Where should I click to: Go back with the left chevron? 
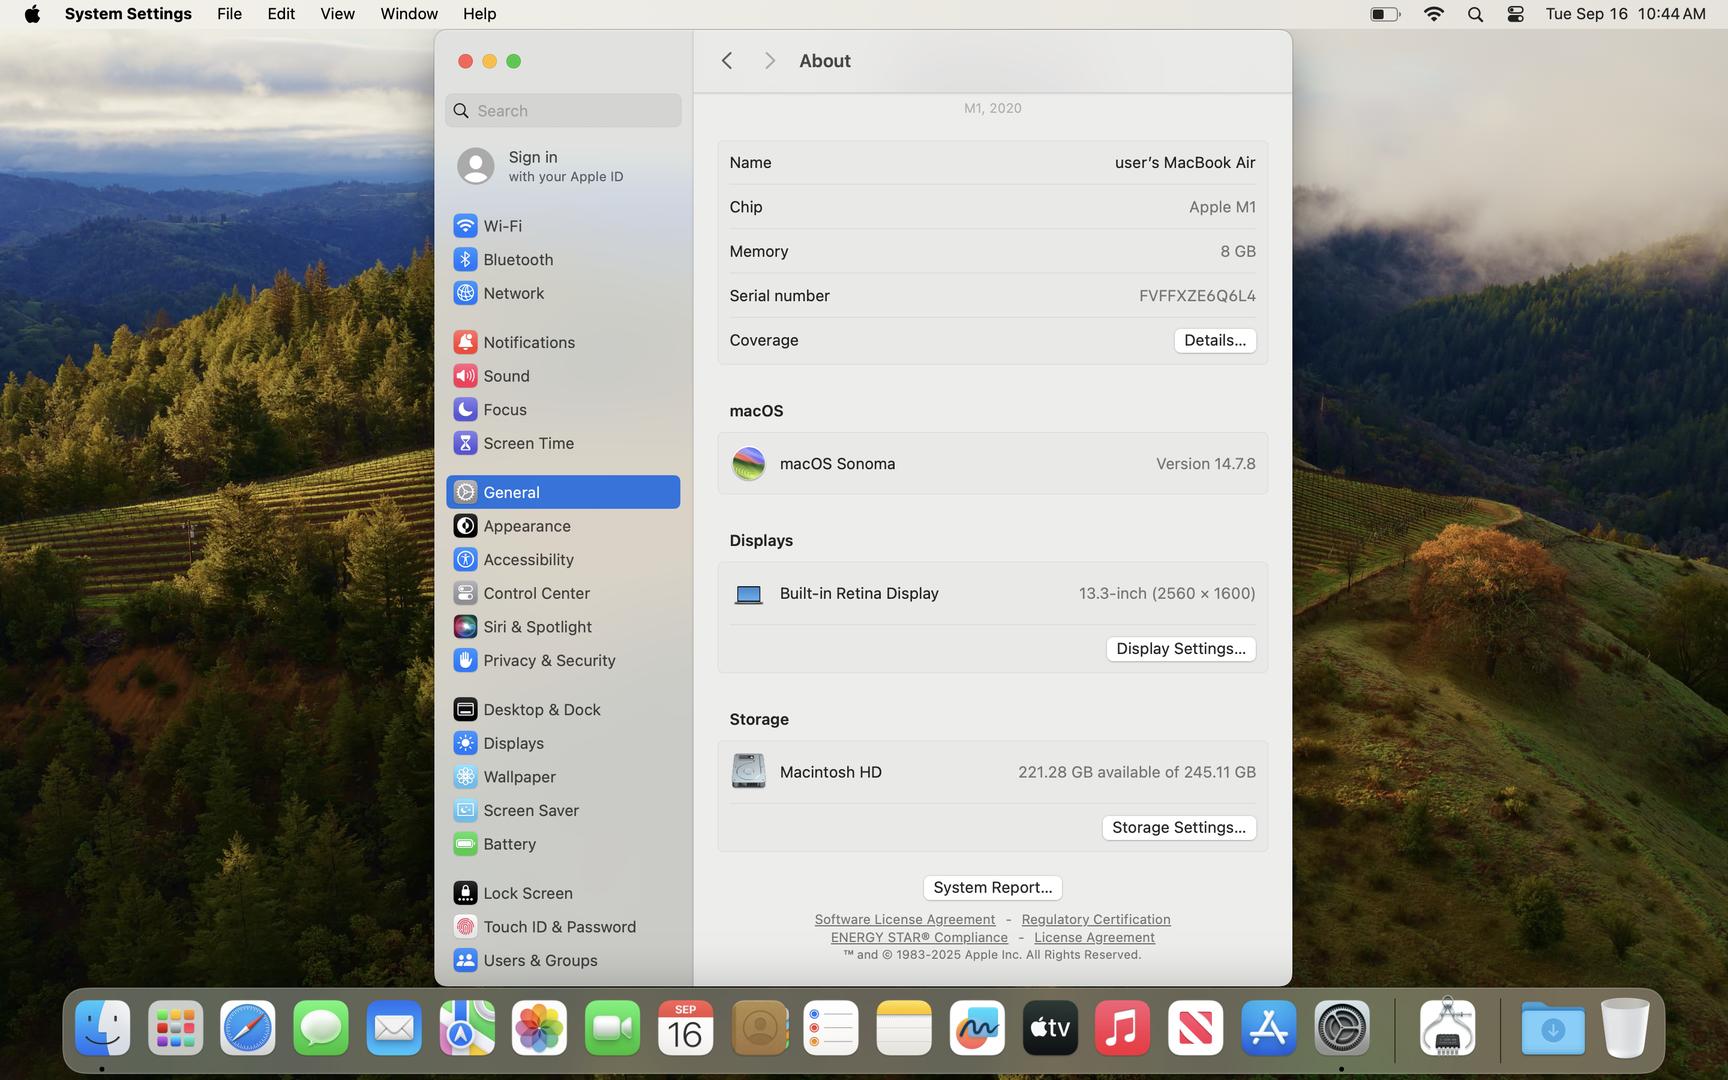point(727,61)
